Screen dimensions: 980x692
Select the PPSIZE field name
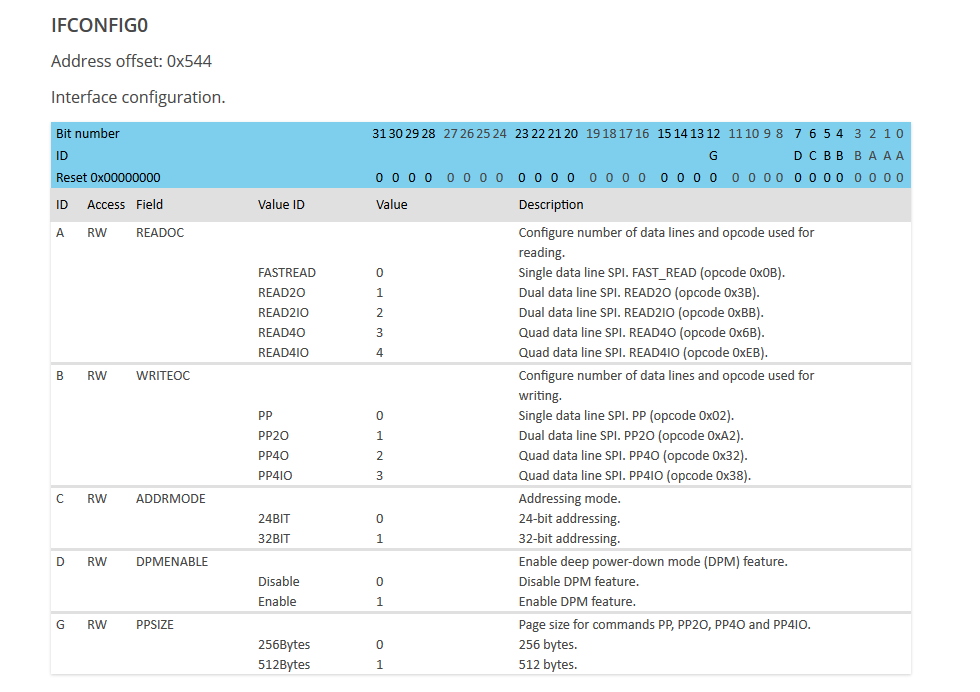point(155,625)
